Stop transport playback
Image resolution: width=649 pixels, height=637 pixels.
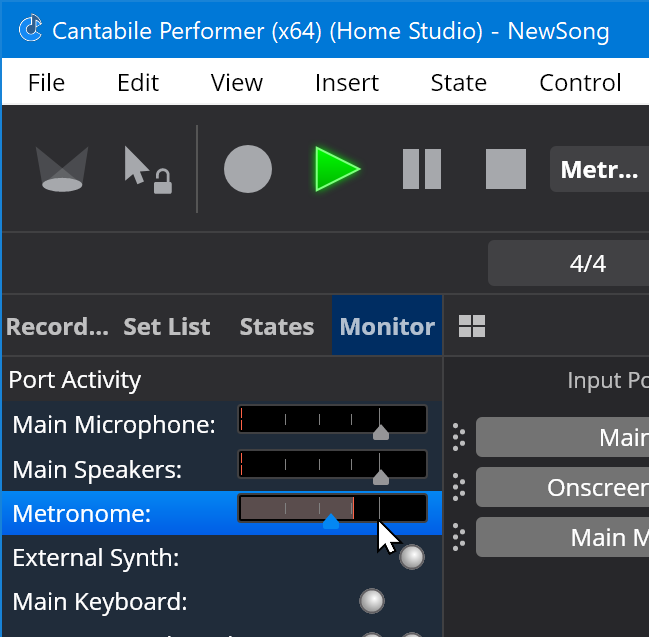[x=506, y=169]
